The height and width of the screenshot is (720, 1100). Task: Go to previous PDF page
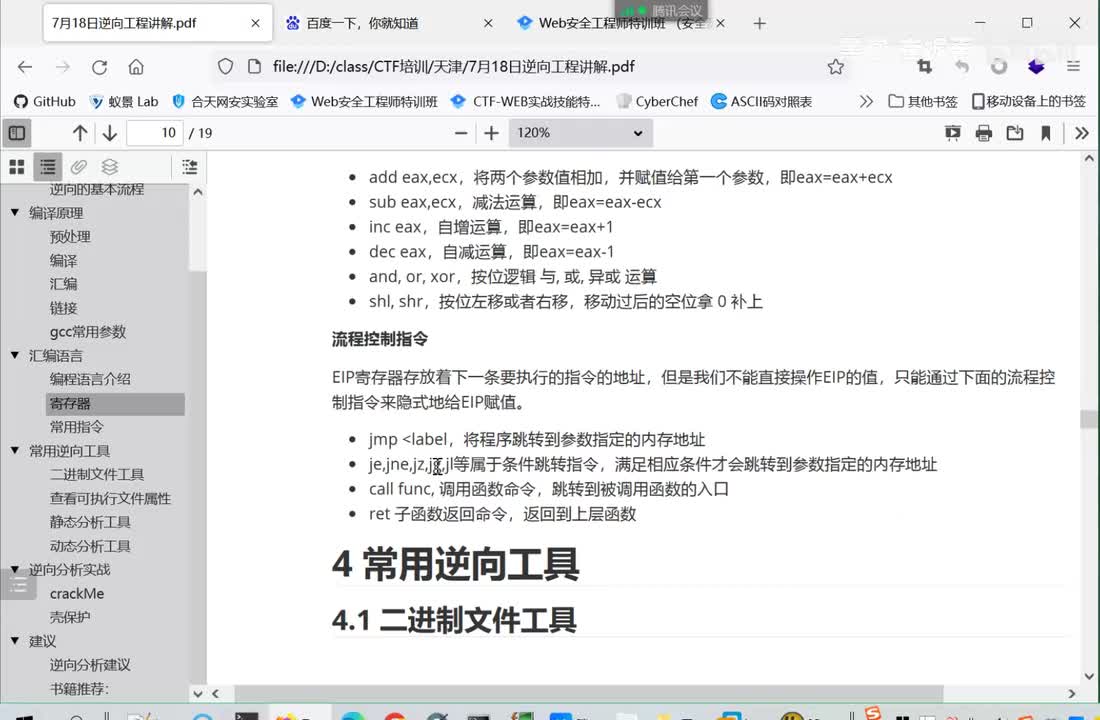(x=80, y=133)
